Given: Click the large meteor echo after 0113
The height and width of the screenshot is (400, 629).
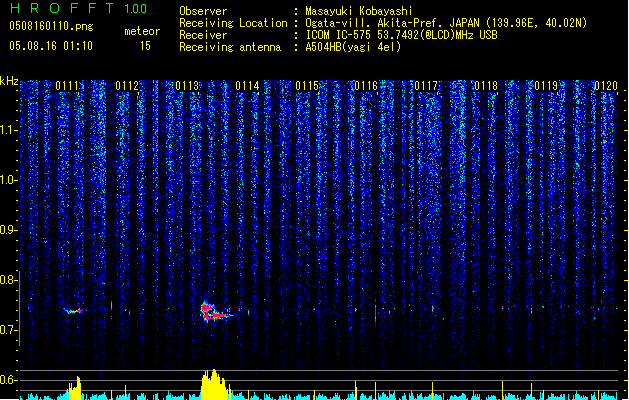Looking at the screenshot, I should [x=216, y=312].
